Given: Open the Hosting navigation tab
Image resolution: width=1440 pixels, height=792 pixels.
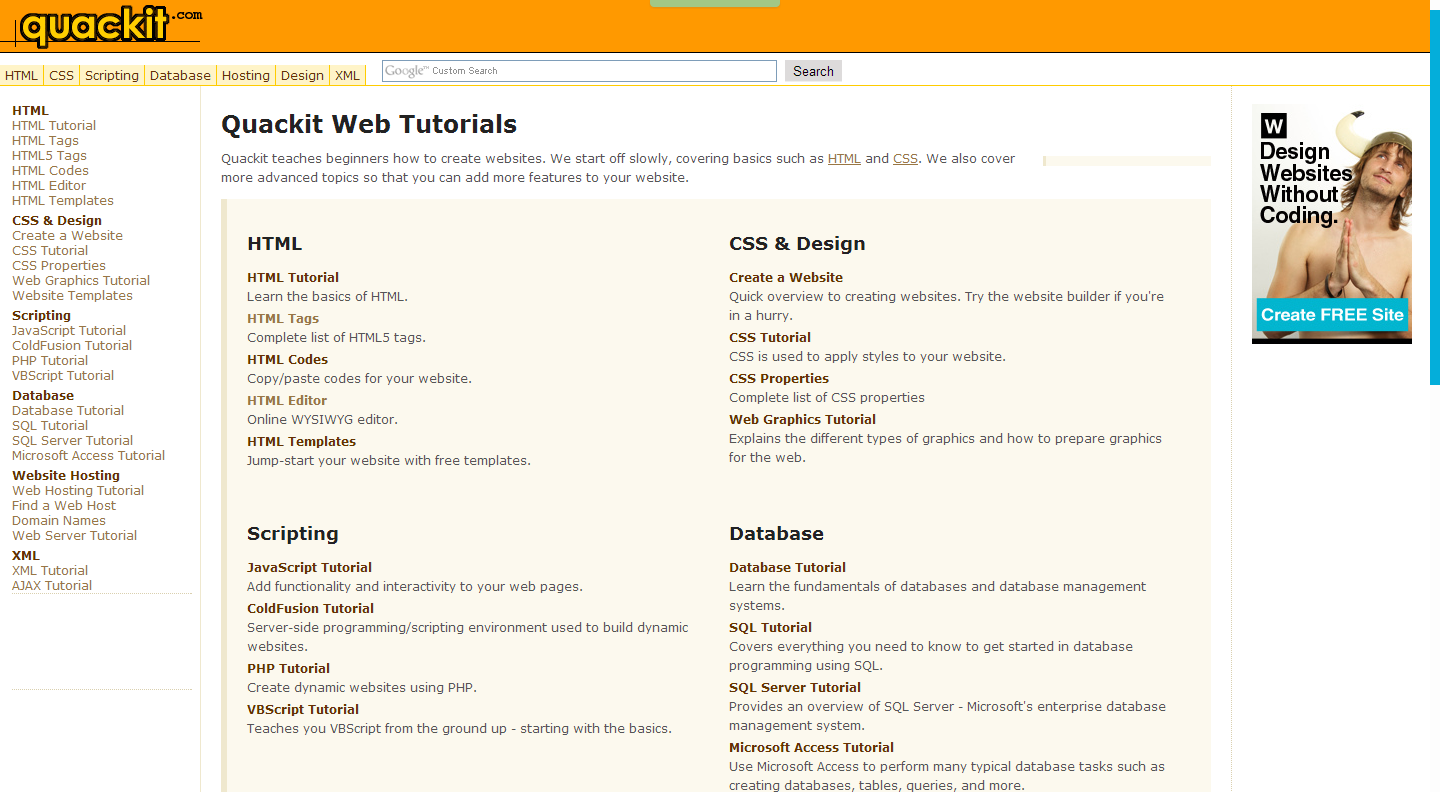Looking at the screenshot, I should 246,75.
